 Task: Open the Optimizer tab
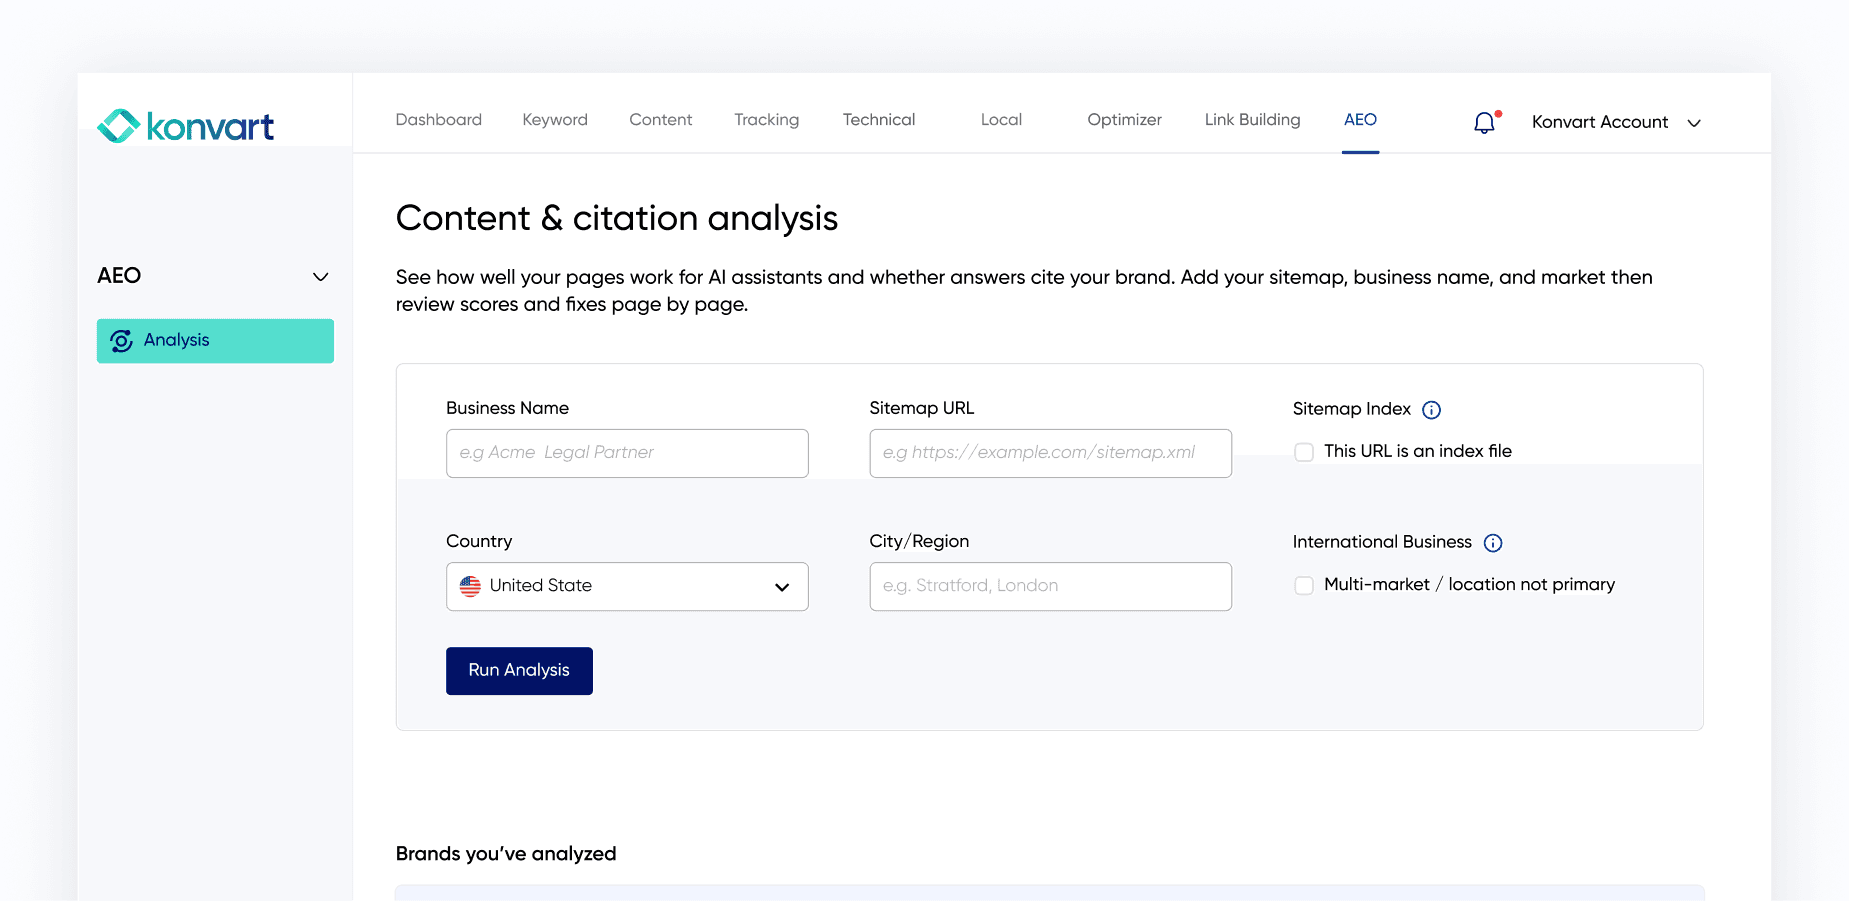(x=1125, y=120)
